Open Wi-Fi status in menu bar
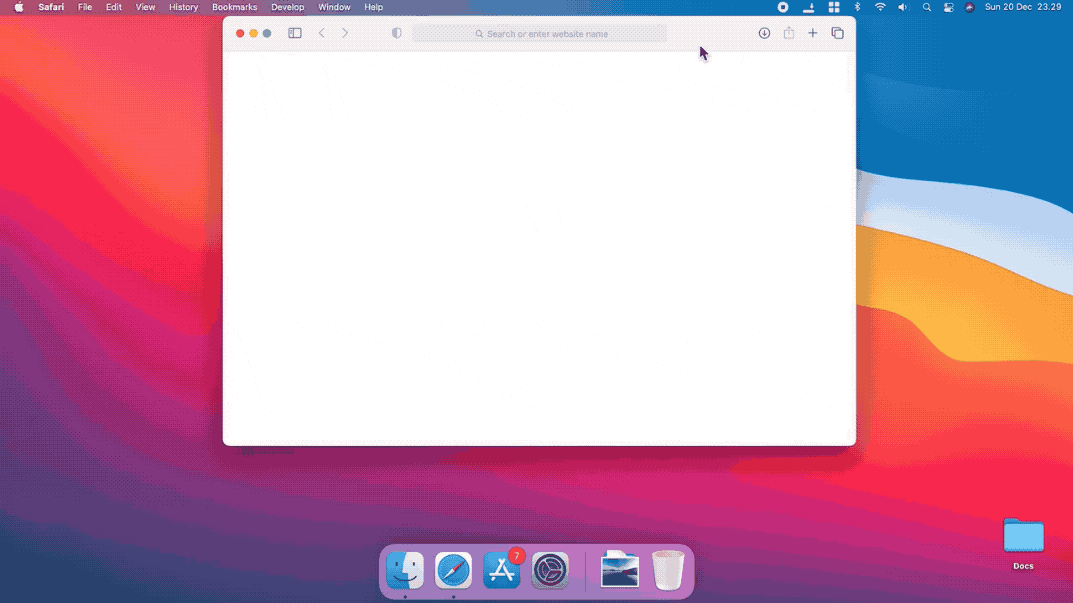The width and height of the screenshot is (1073, 603). 880,7
